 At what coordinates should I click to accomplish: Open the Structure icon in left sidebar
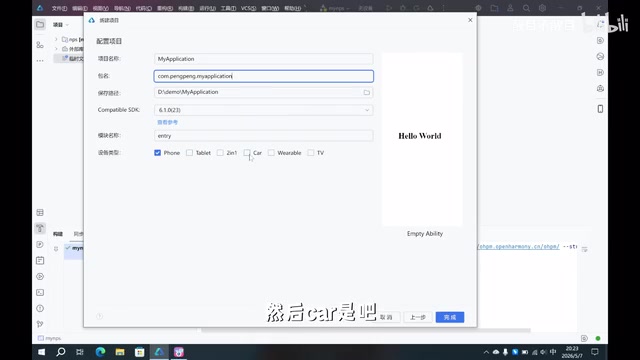[x=40, y=45]
